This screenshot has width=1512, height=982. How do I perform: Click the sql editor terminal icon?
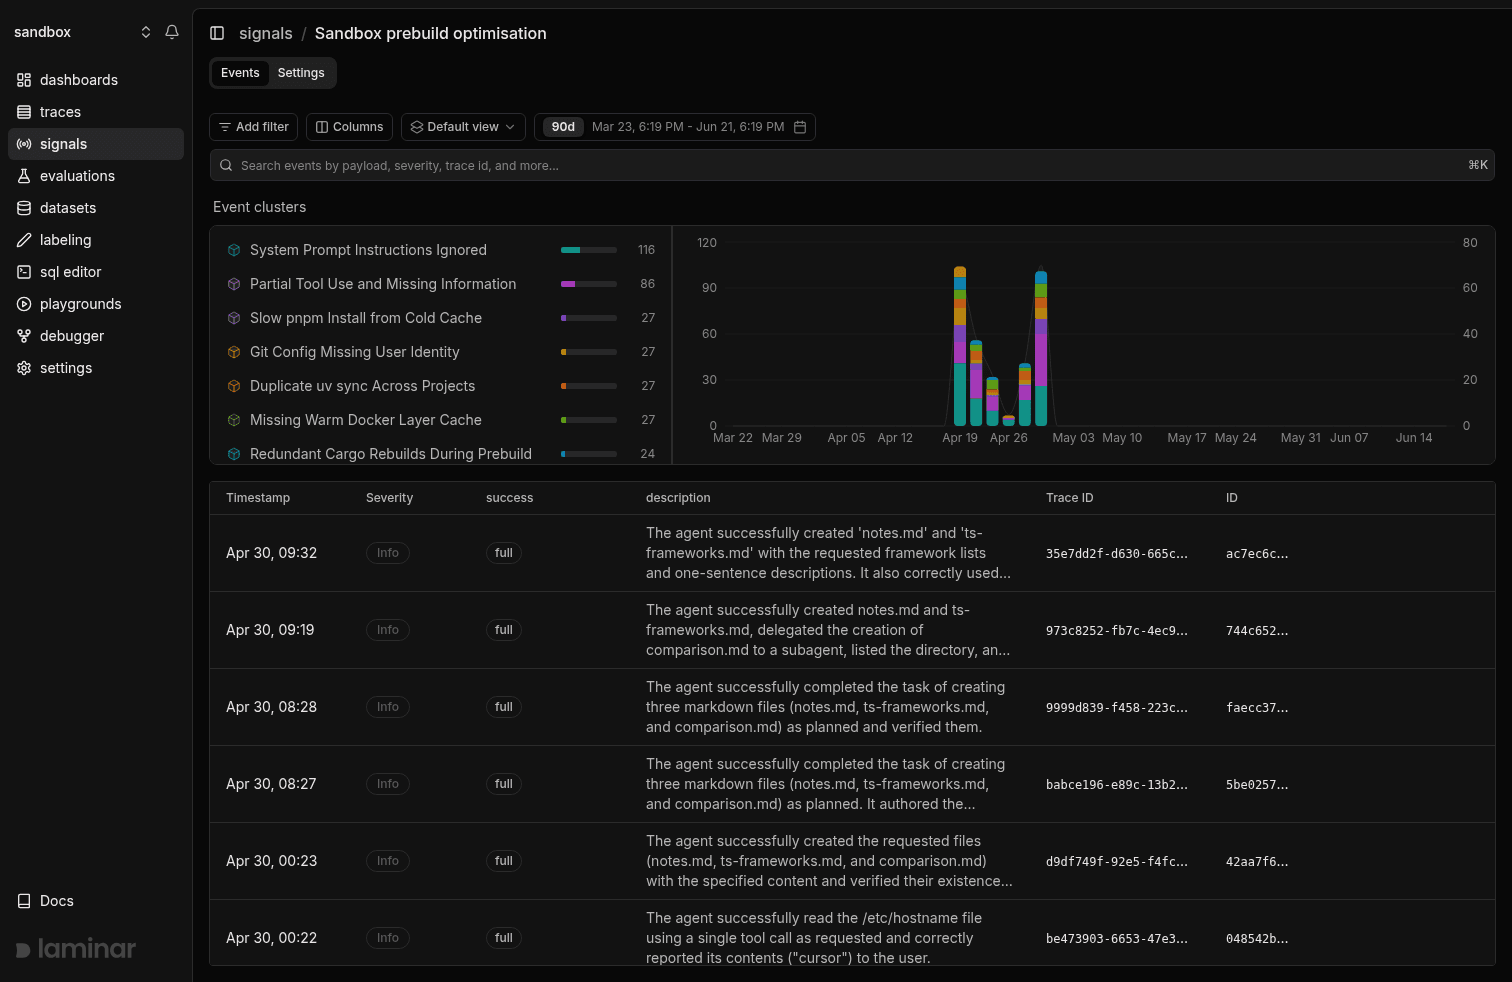(x=24, y=272)
